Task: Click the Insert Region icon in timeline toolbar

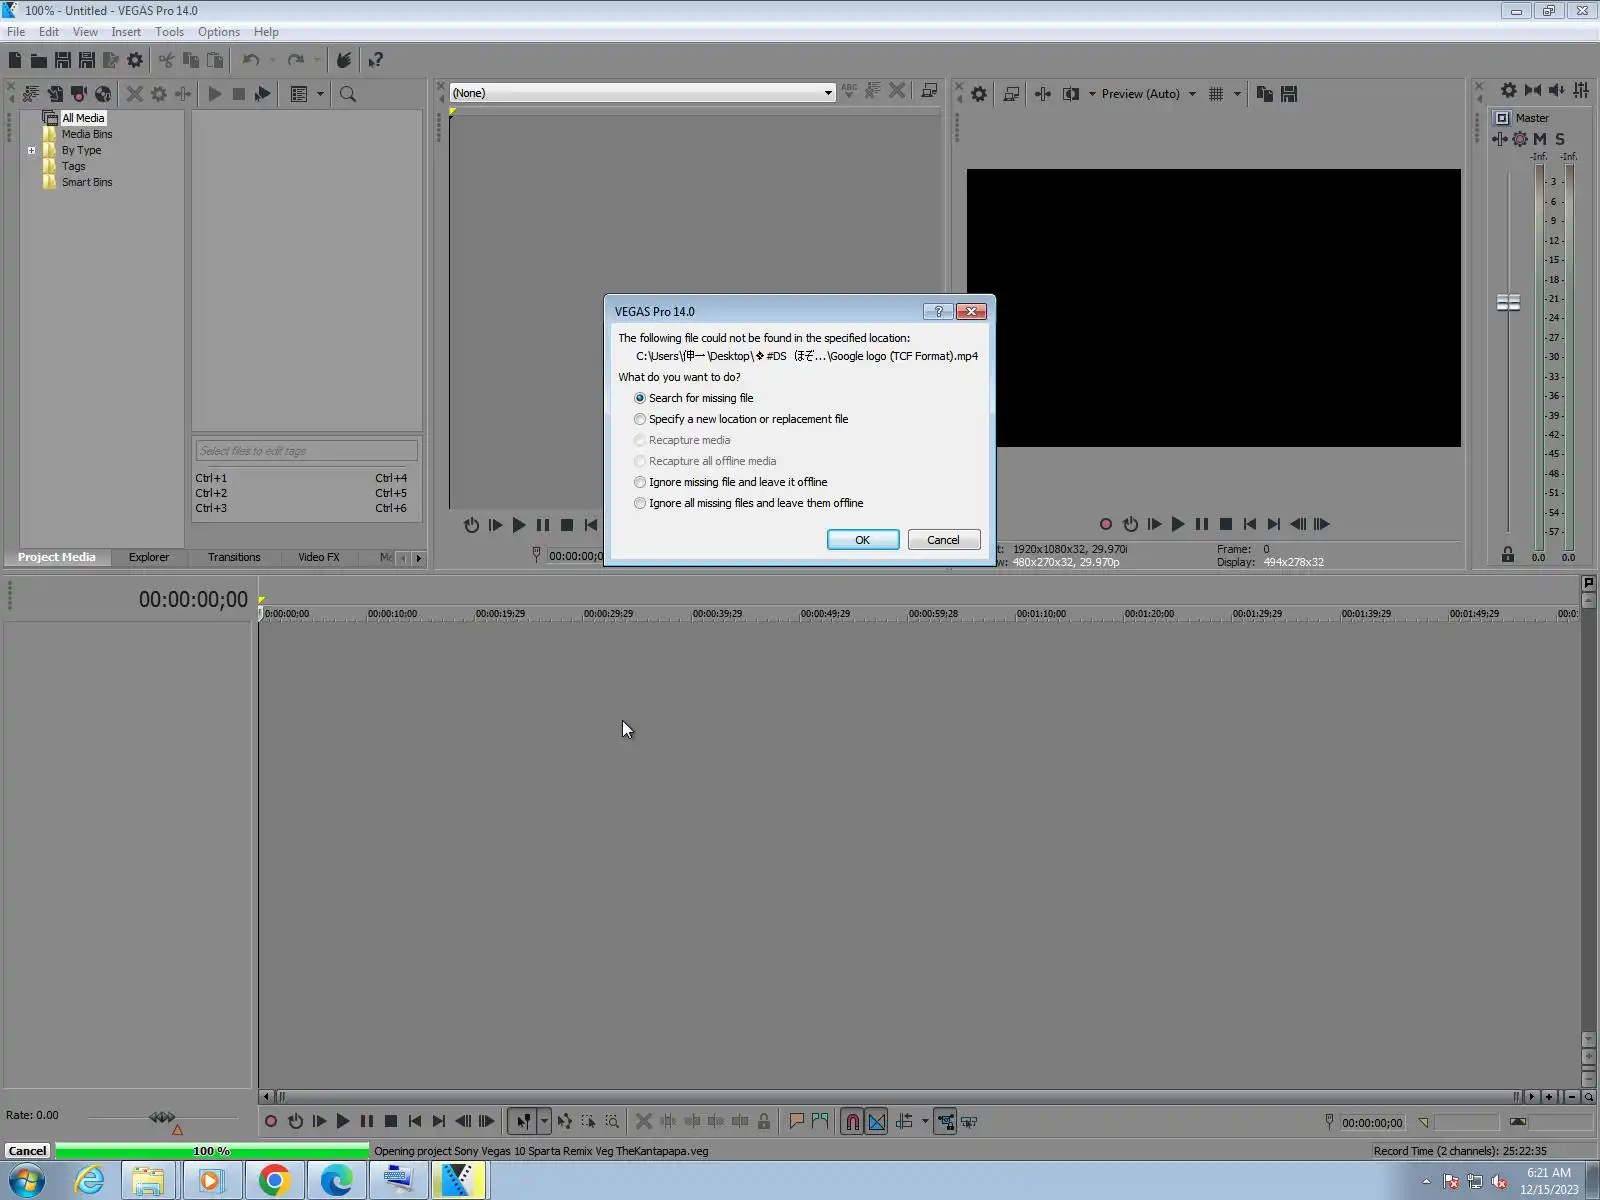Action: coord(820,1122)
